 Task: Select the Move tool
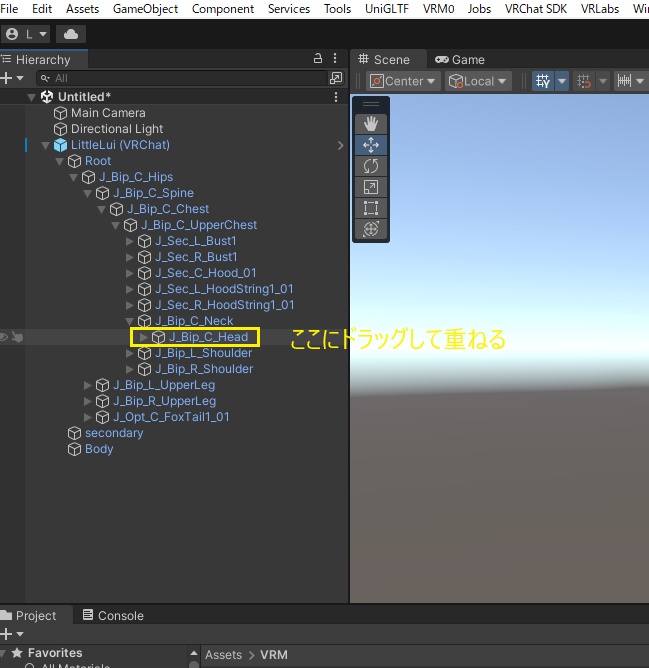[x=371, y=145]
